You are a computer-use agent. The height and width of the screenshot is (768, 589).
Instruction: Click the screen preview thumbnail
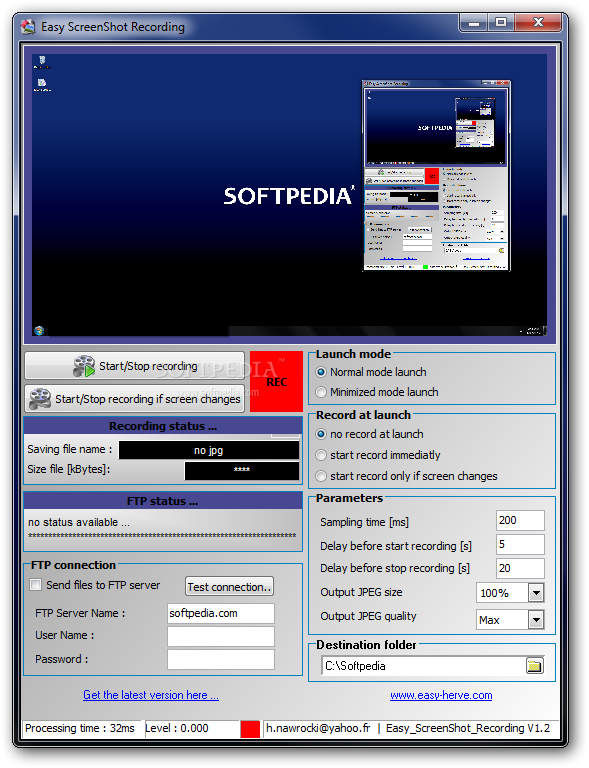[x=289, y=195]
